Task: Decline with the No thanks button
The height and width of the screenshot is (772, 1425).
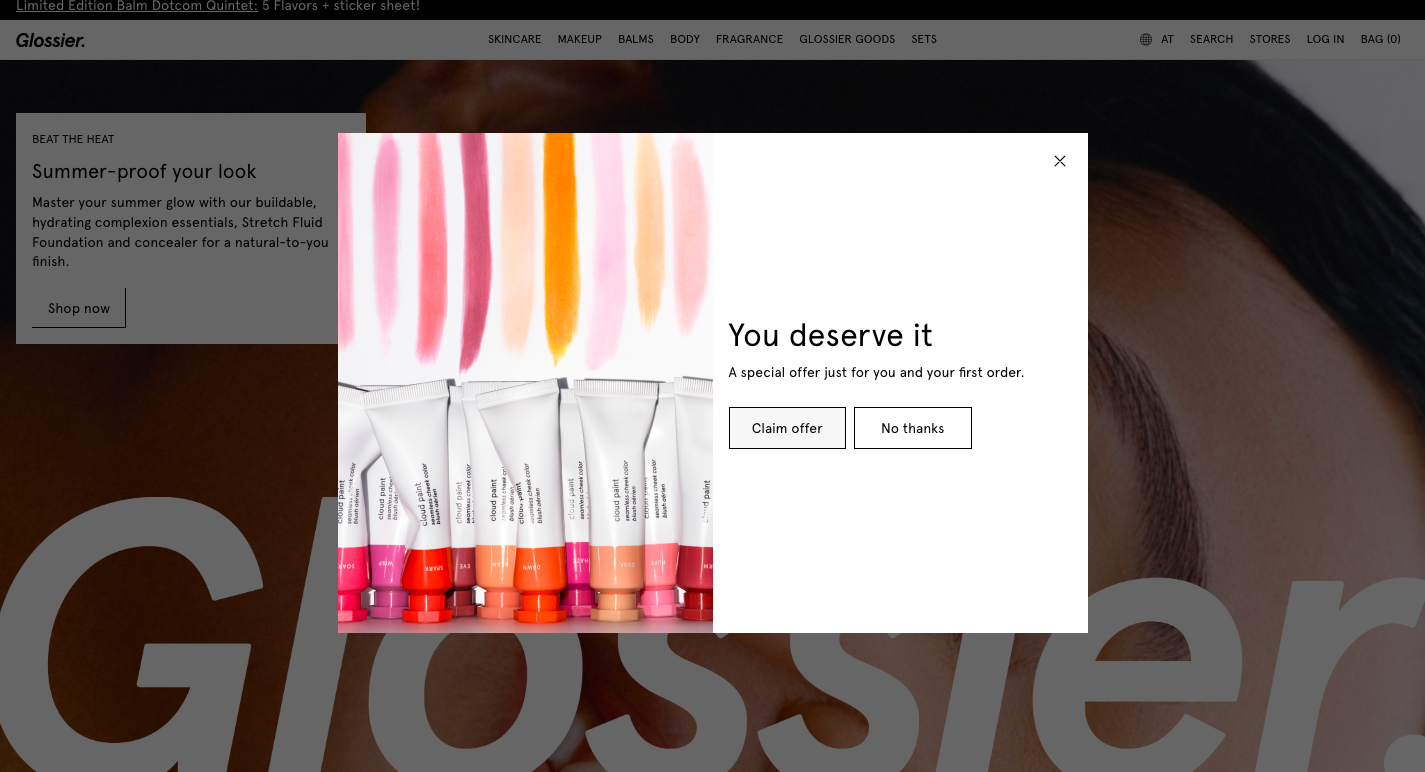Action: coord(913,428)
